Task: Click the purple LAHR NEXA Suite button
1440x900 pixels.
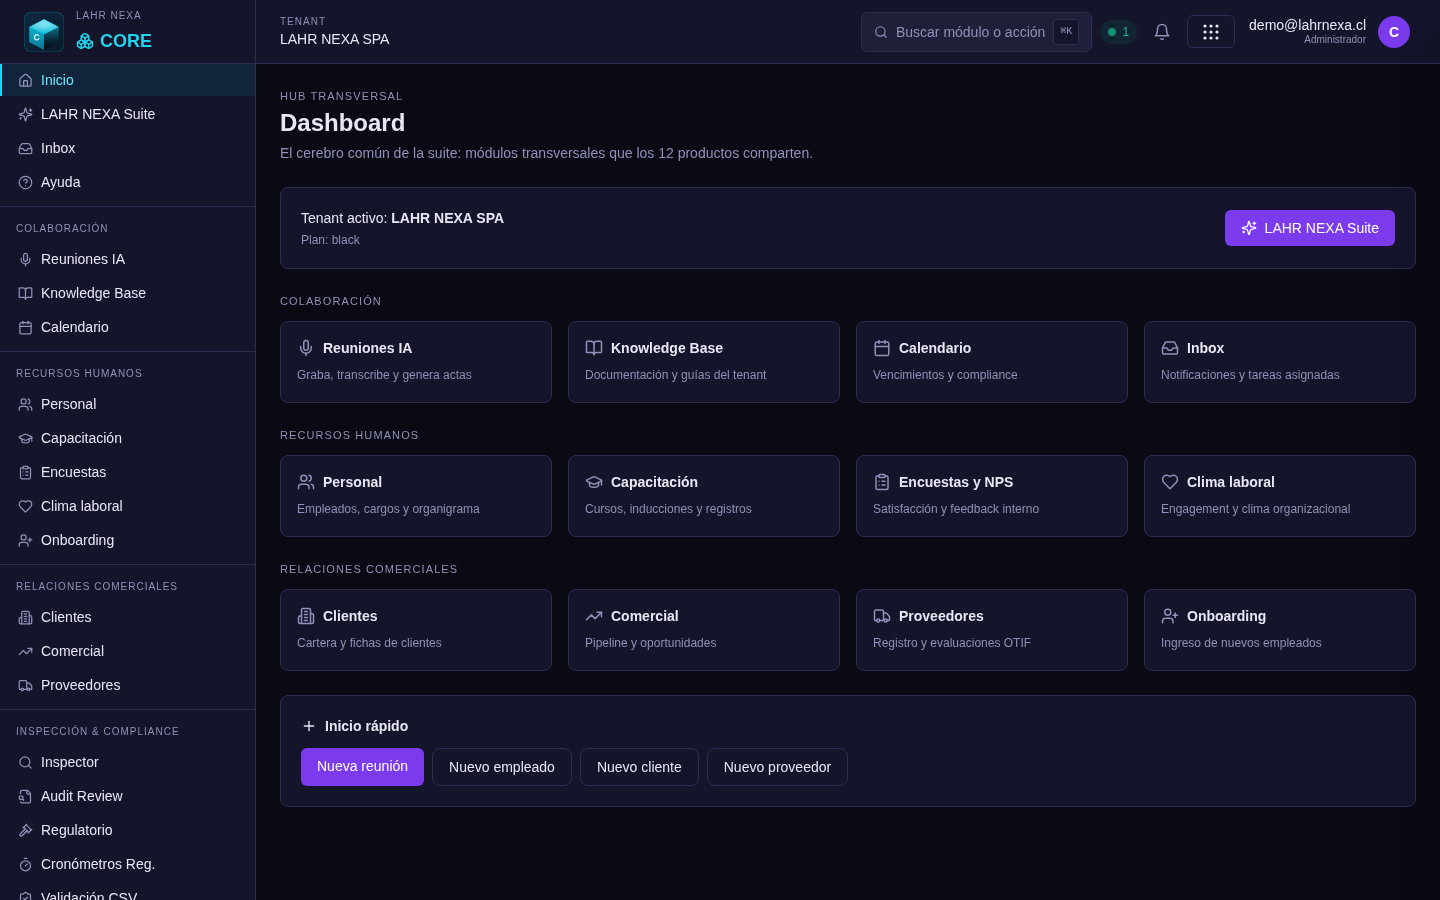Action: click(x=1310, y=228)
